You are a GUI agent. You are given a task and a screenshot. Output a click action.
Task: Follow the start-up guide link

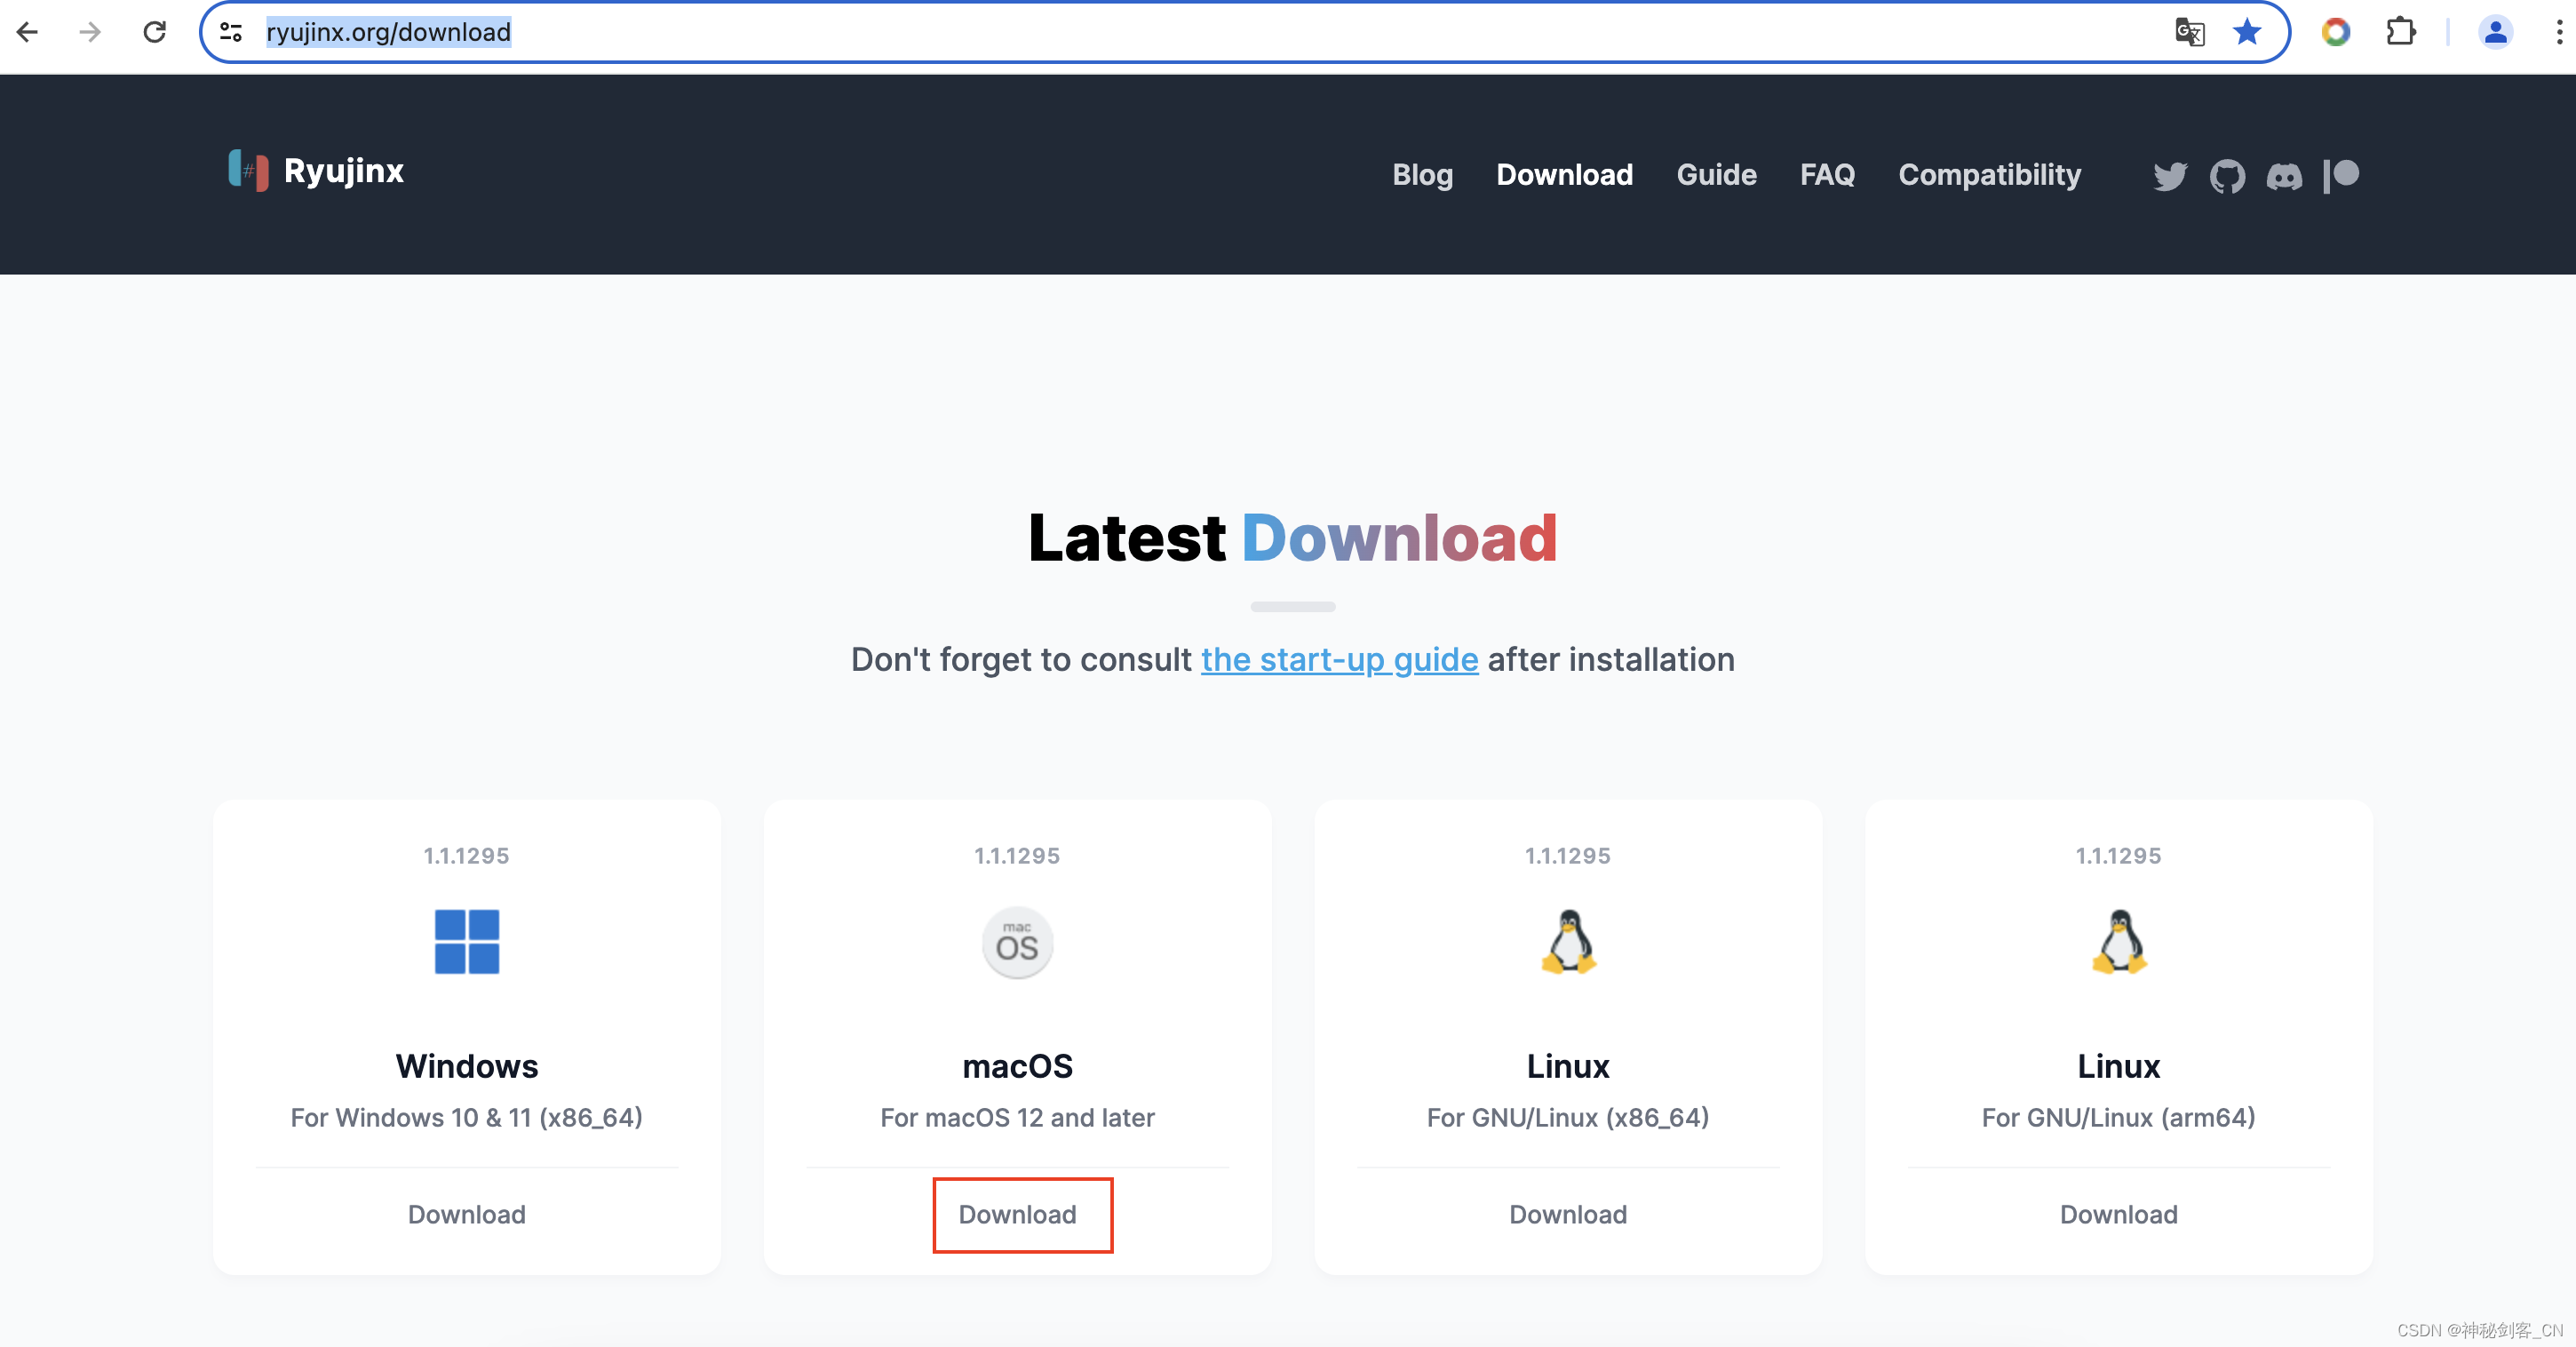pyautogui.click(x=1339, y=660)
